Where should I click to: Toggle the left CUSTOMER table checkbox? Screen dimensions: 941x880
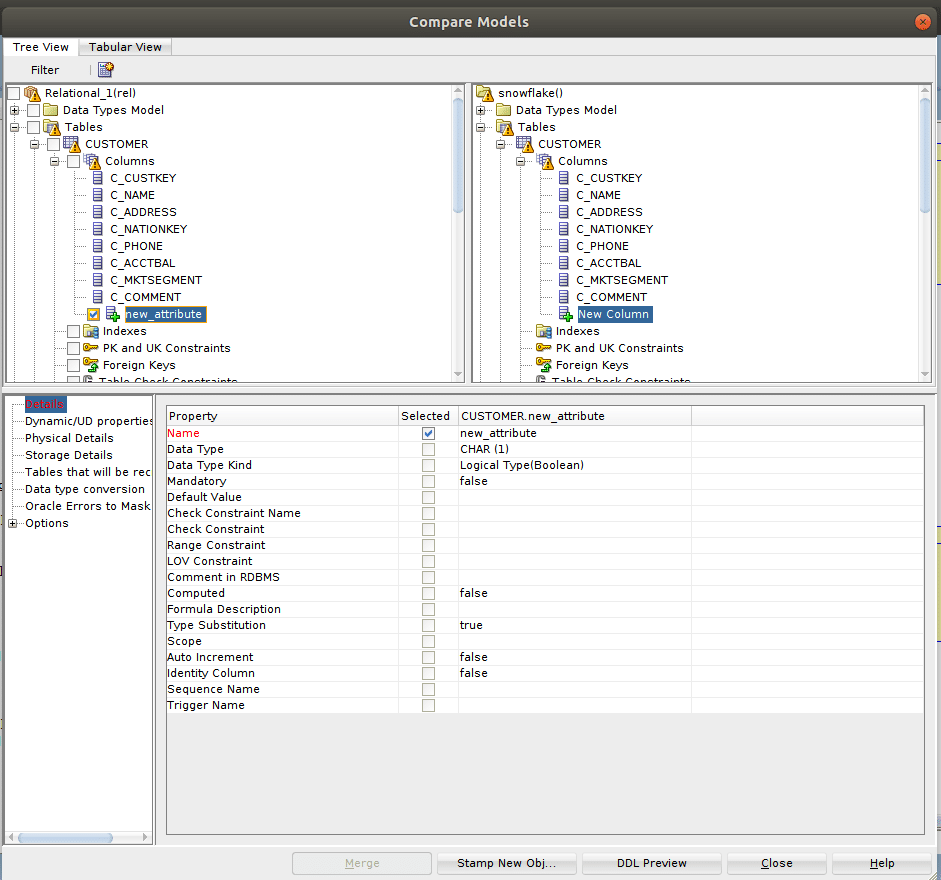[53, 144]
